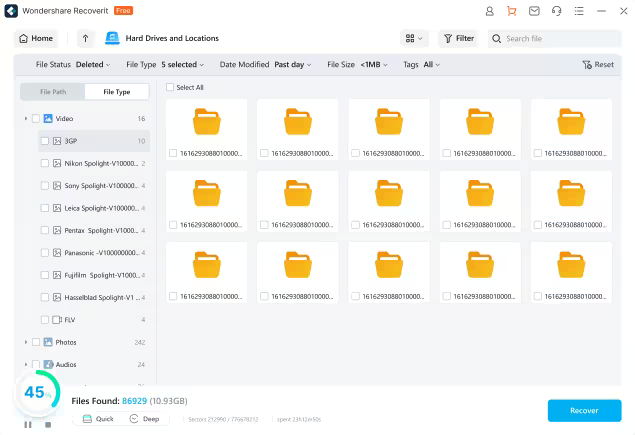Check the Hasselblad Spolight checkbox
Viewport: 635px width, 435px height.
[x=45, y=297]
